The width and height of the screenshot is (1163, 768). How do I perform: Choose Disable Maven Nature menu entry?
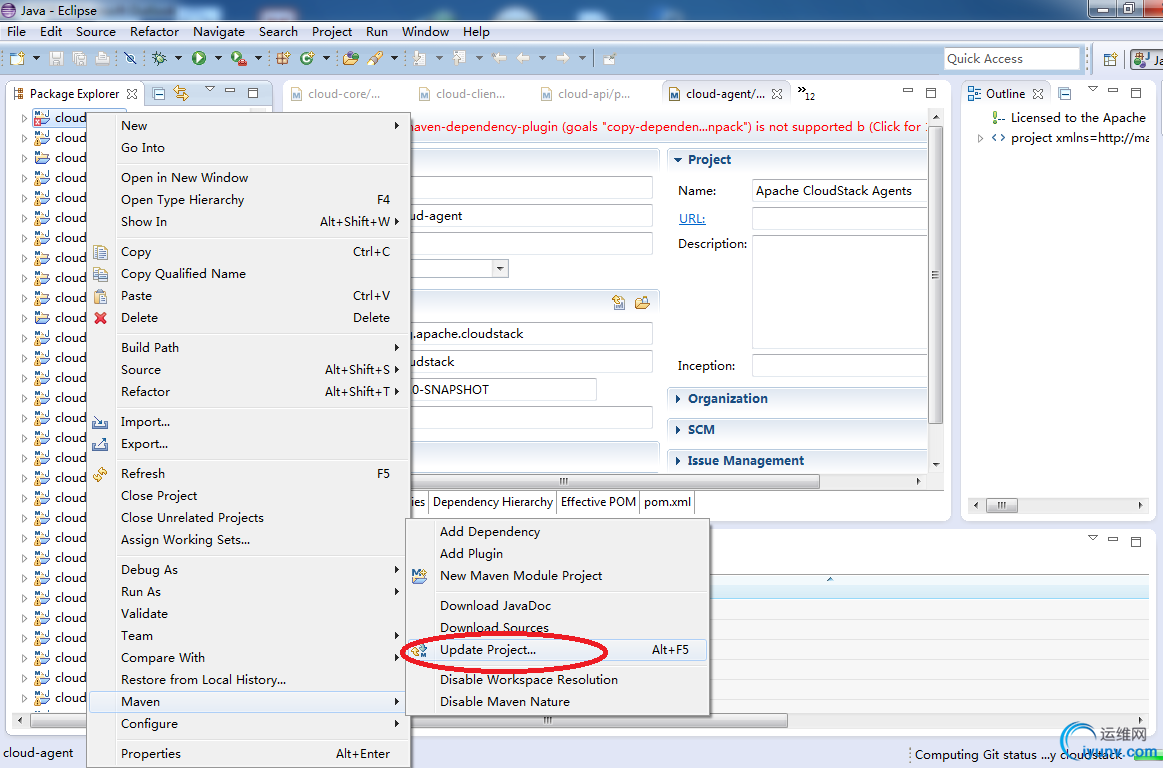(x=504, y=702)
